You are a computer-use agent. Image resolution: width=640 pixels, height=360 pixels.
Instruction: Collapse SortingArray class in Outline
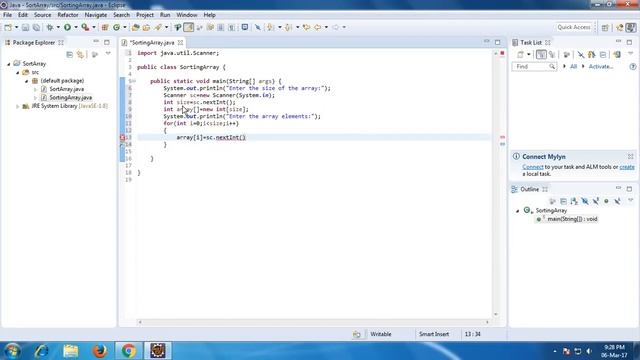coord(518,211)
